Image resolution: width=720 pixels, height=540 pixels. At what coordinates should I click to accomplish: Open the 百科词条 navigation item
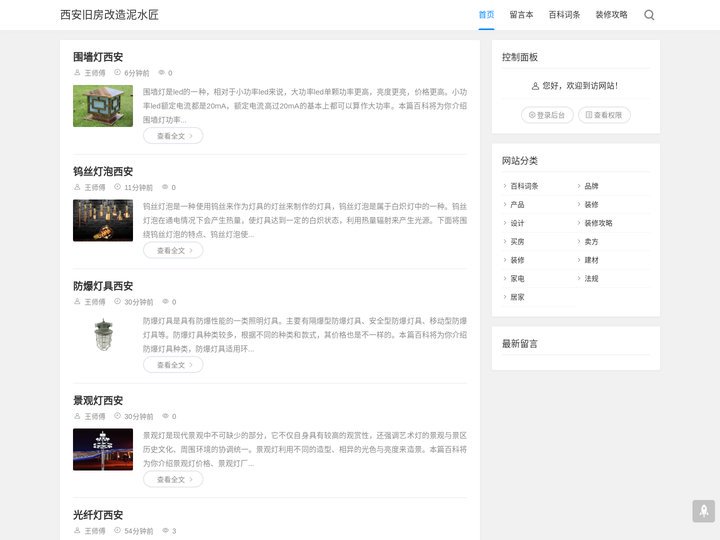[x=564, y=15]
